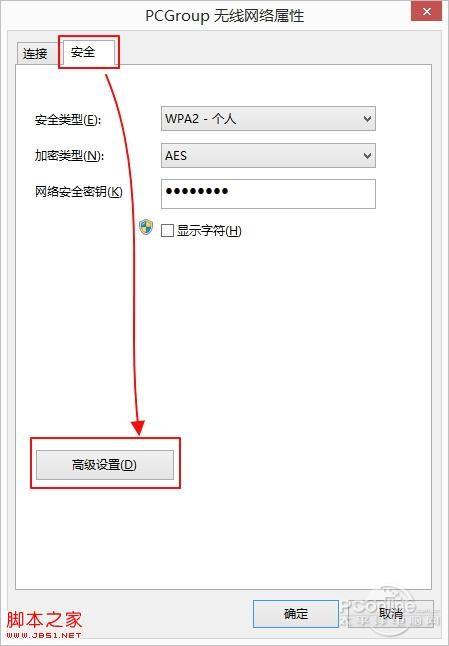Confirm with the 确定 button
The image size is (449, 646).
(296, 613)
